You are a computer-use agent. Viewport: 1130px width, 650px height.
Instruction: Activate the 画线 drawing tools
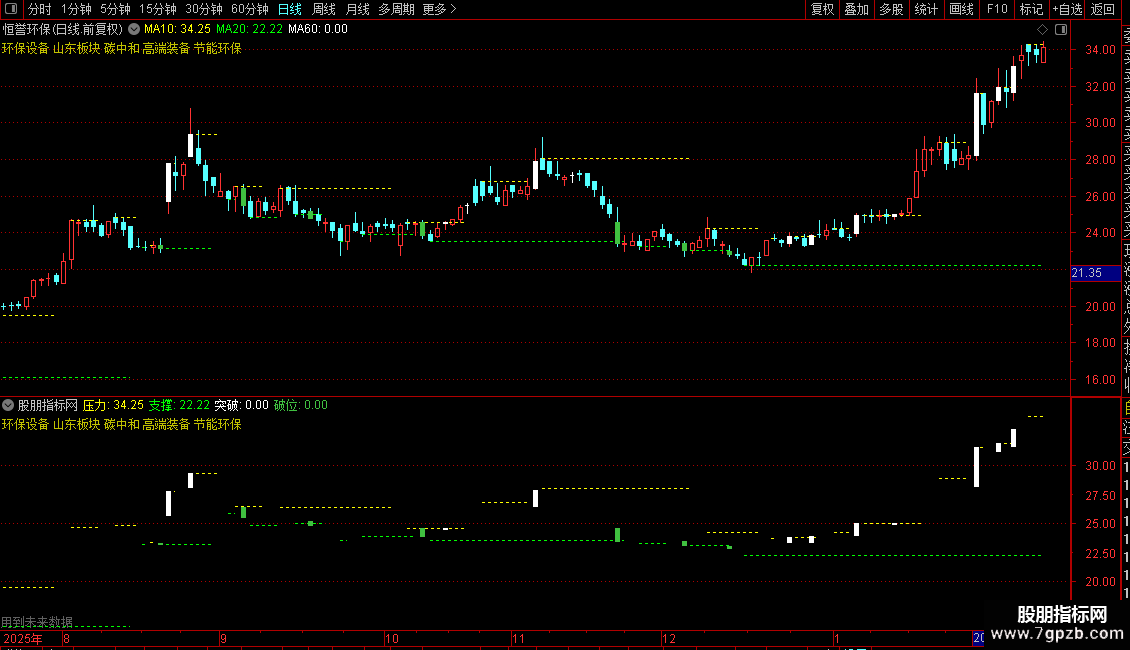961,9
